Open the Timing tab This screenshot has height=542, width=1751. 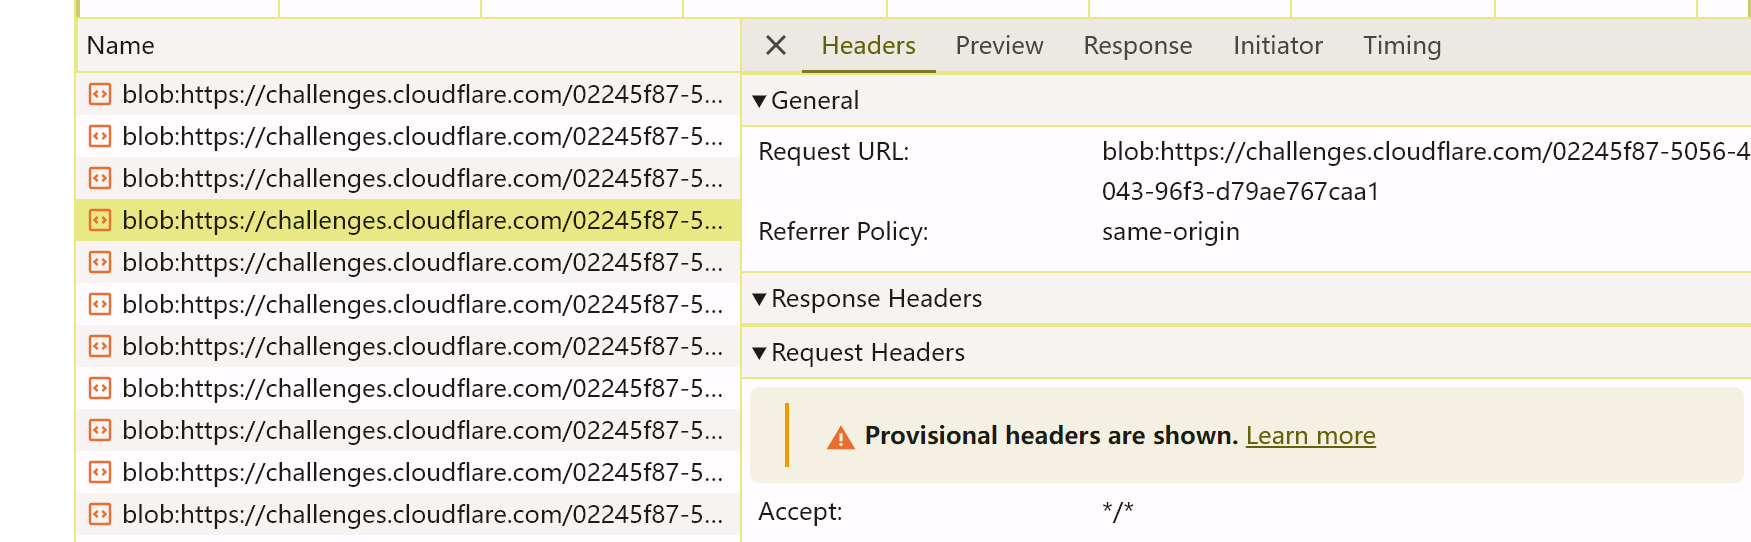[x=1401, y=45]
